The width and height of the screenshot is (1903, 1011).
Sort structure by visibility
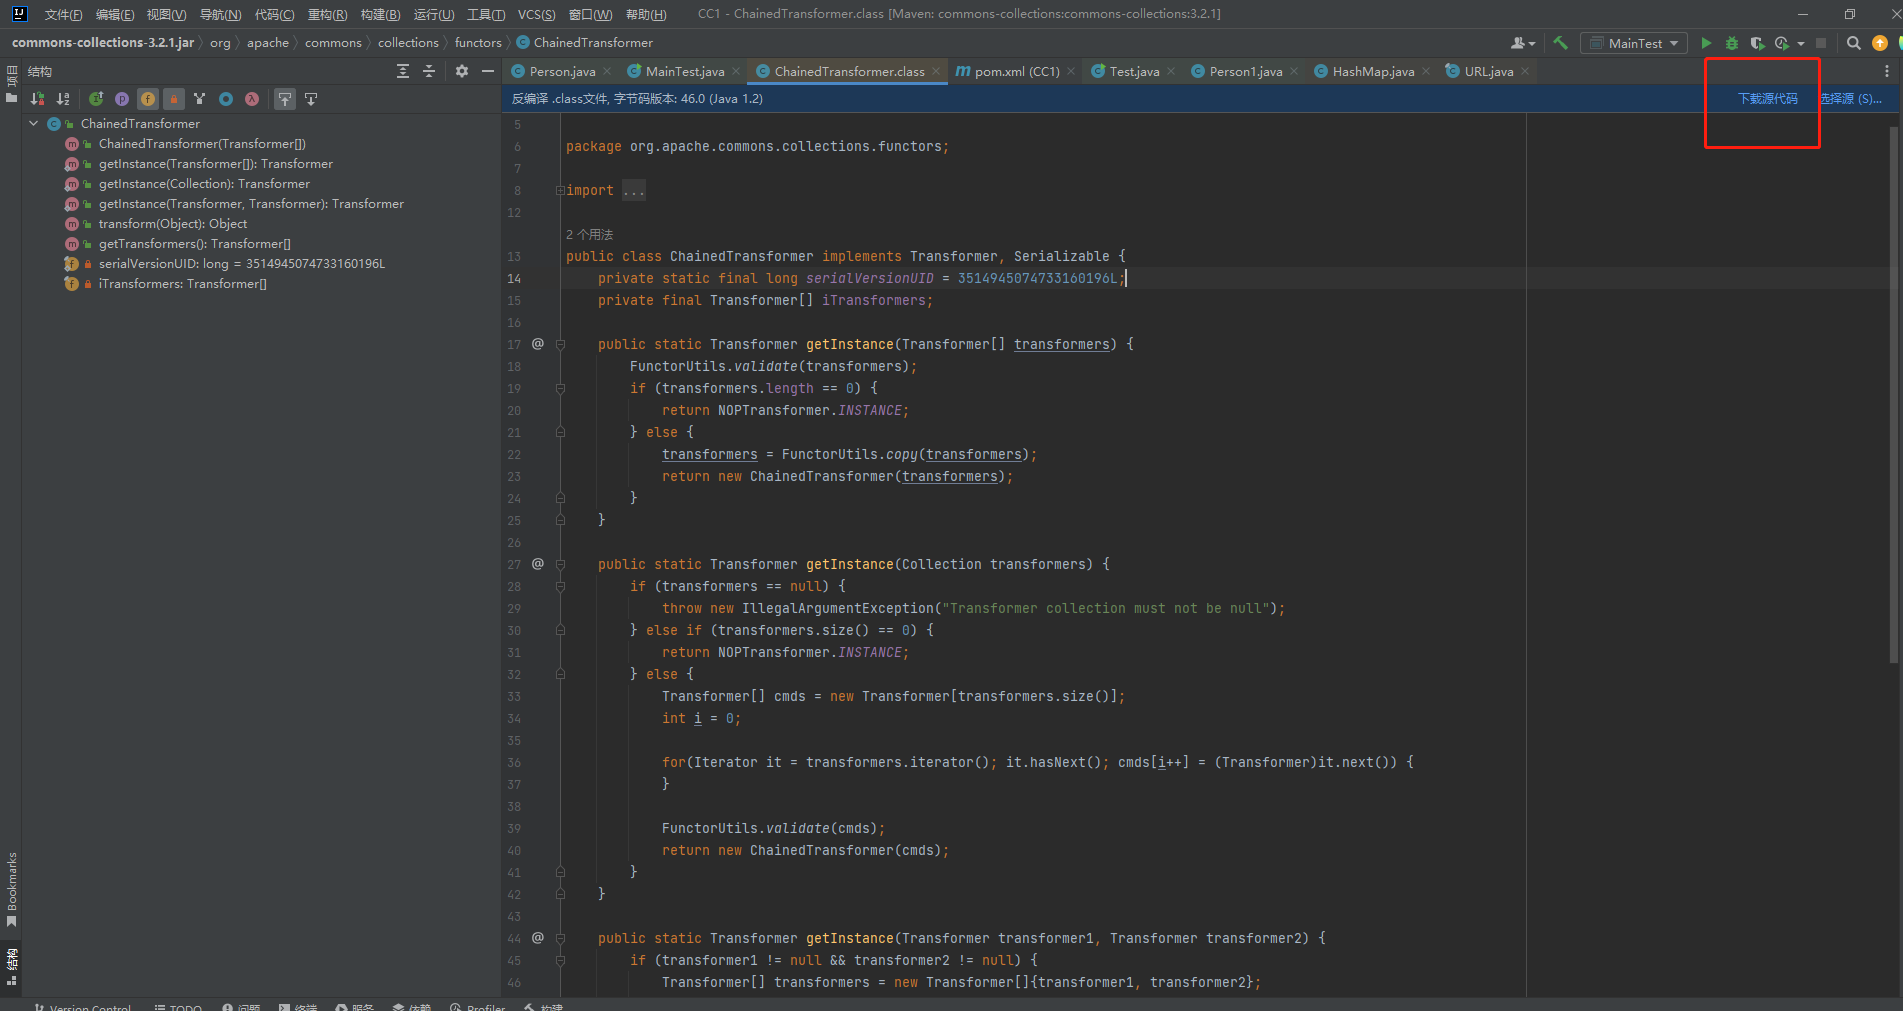[37, 99]
